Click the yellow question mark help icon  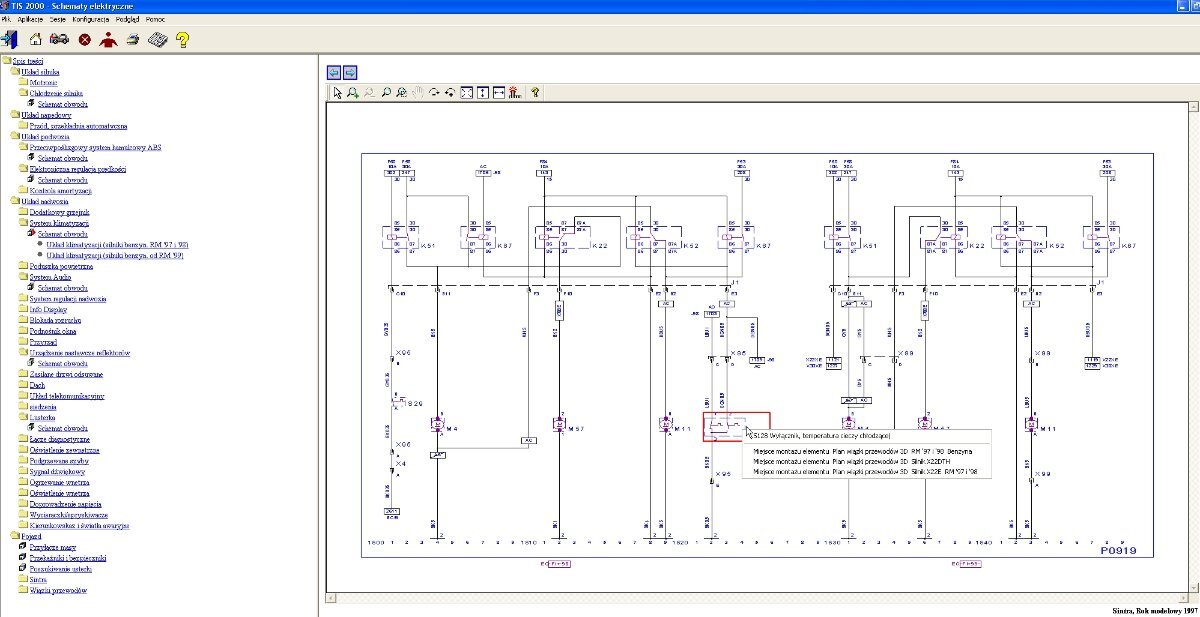tap(182, 40)
